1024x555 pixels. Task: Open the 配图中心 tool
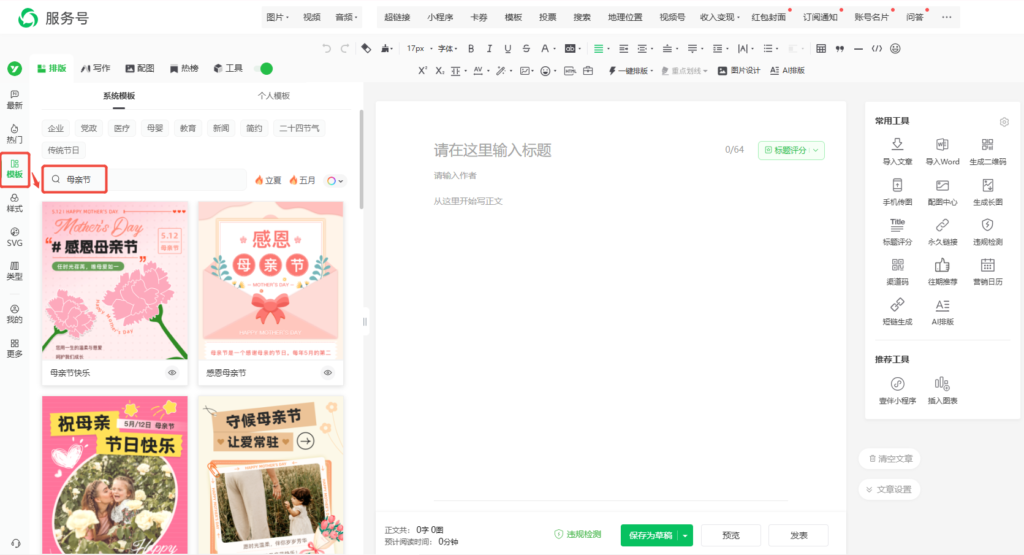pos(942,192)
